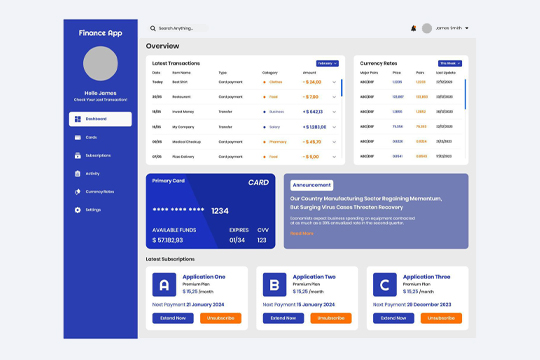Viewport: 540px width, 360px height.
Task: Click Application One's A logo
Action: pos(164,285)
